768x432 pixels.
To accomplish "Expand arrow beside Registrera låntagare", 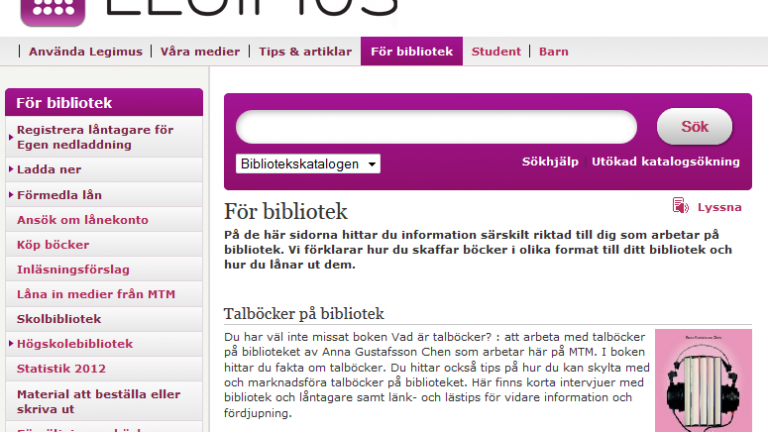I will [x=11, y=137].
